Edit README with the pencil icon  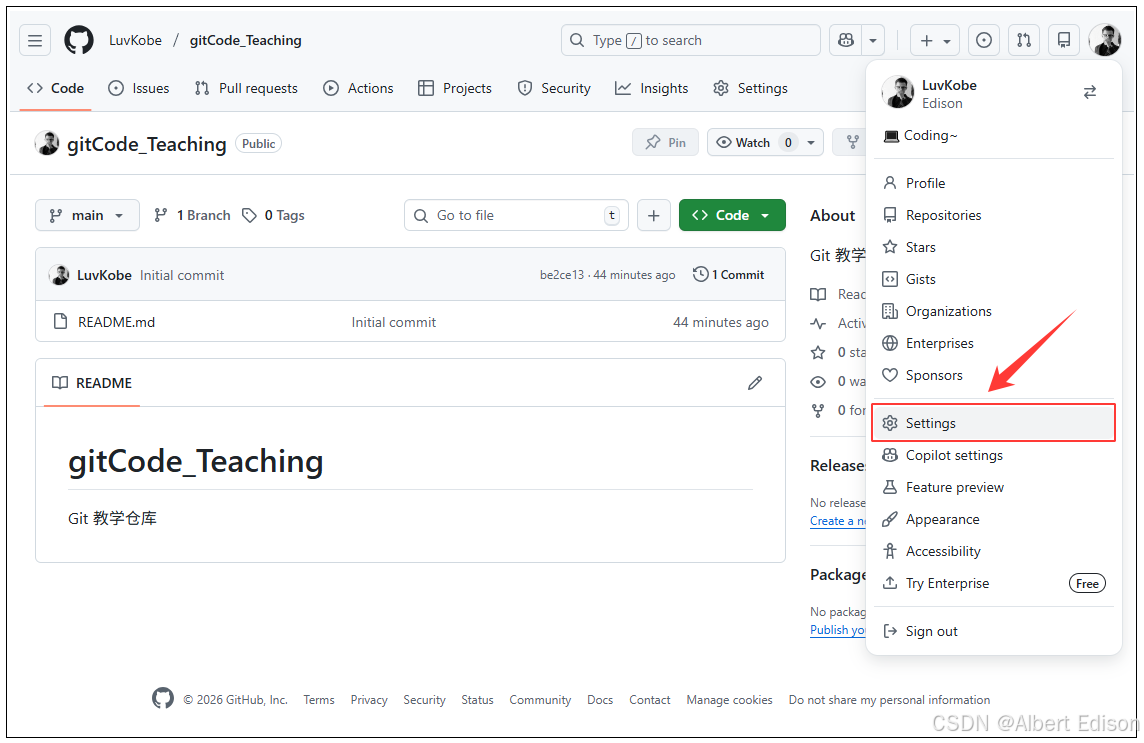[754, 383]
